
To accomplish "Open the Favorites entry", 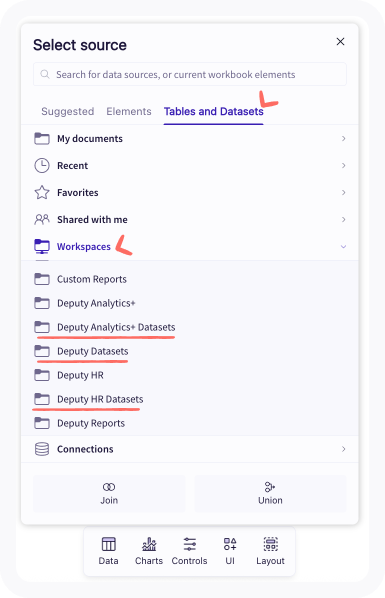I will [190, 193].
